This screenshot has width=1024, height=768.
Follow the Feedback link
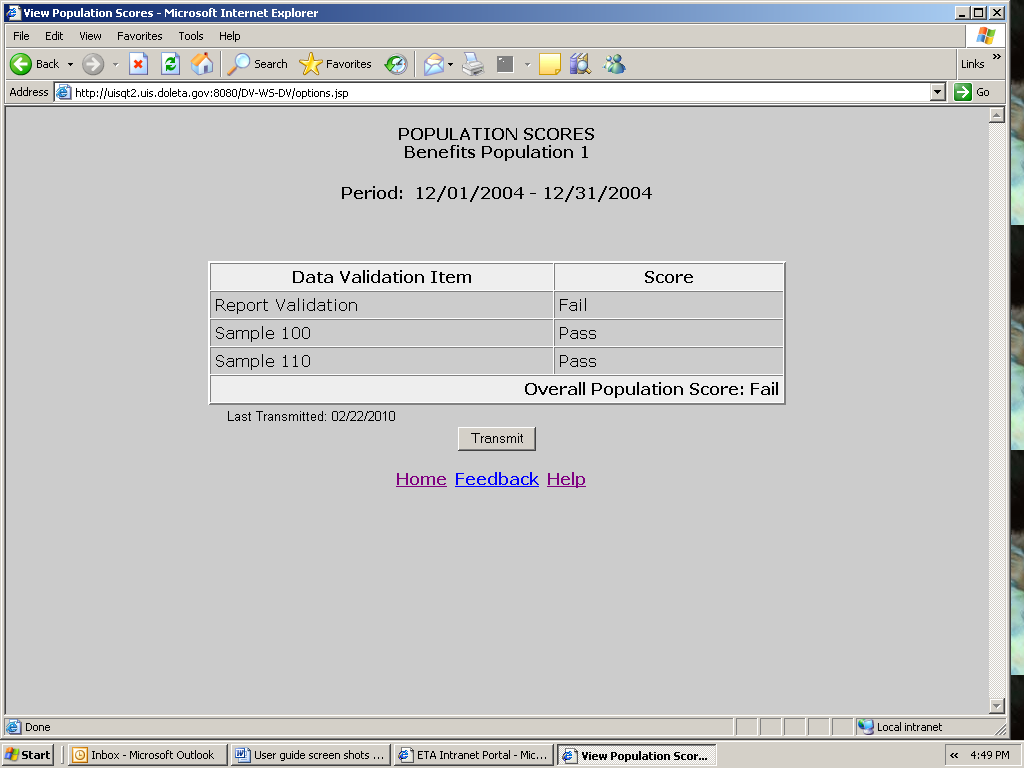[x=496, y=479]
